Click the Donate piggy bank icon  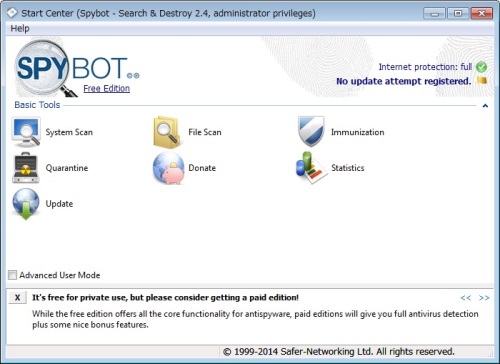pos(168,168)
